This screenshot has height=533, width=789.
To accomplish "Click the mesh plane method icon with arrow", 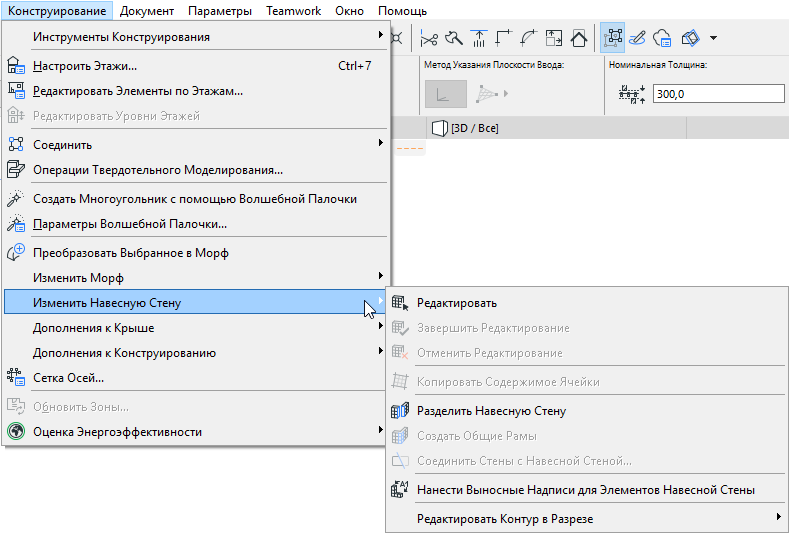I will 492,94.
